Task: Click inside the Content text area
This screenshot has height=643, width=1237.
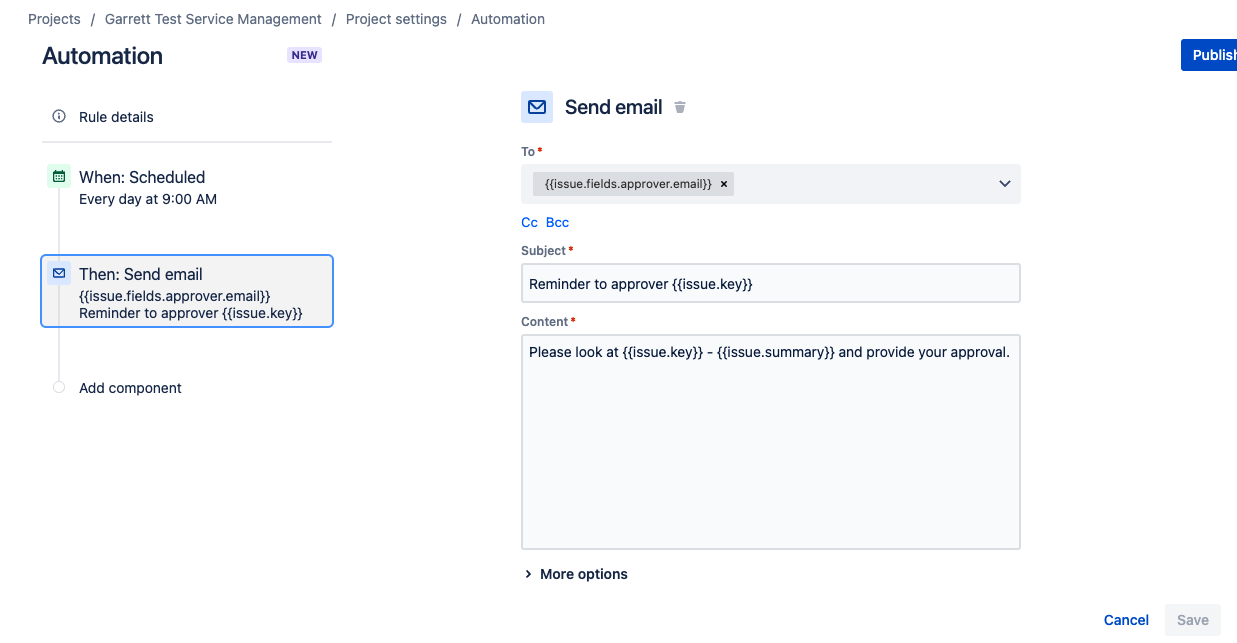Action: [x=770, y=440]
